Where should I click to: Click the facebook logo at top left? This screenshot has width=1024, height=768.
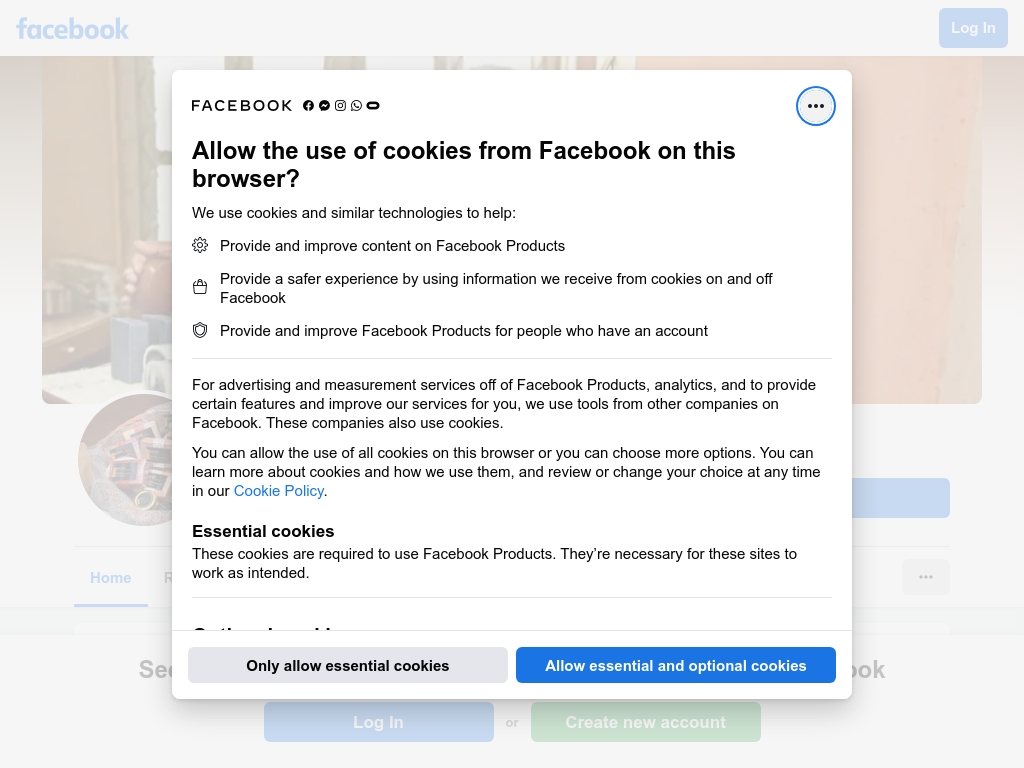[x=72, y=29]
